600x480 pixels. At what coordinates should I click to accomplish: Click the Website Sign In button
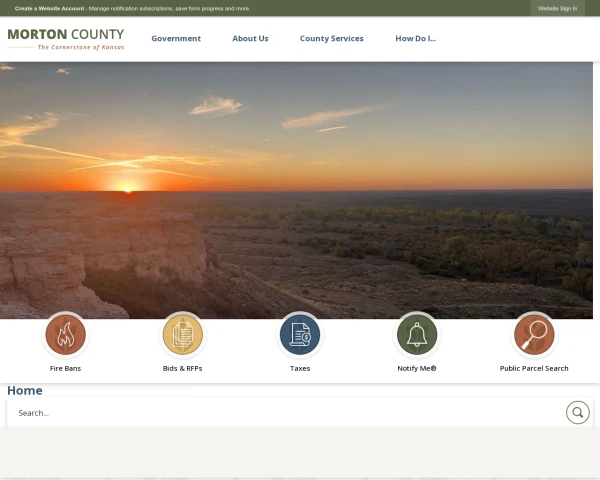tap(558, 8)
